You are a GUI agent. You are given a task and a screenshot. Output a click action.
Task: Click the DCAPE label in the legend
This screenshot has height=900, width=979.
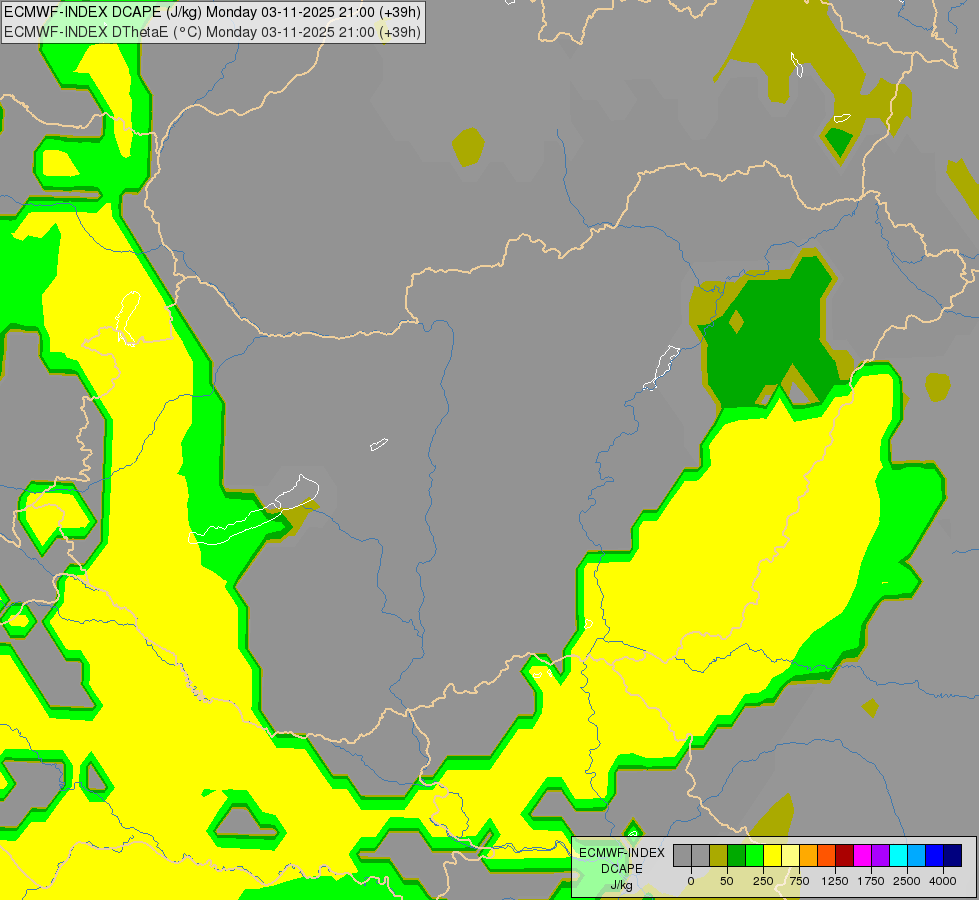(622, 869)
